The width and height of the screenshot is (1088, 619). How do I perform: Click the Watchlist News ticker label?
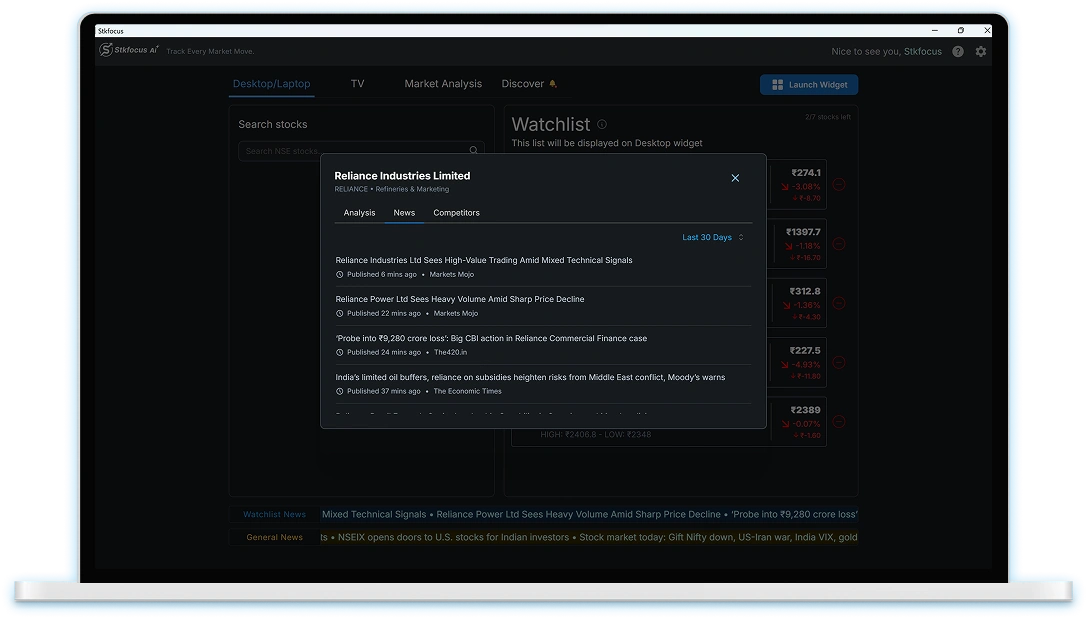tap(274, 514)
